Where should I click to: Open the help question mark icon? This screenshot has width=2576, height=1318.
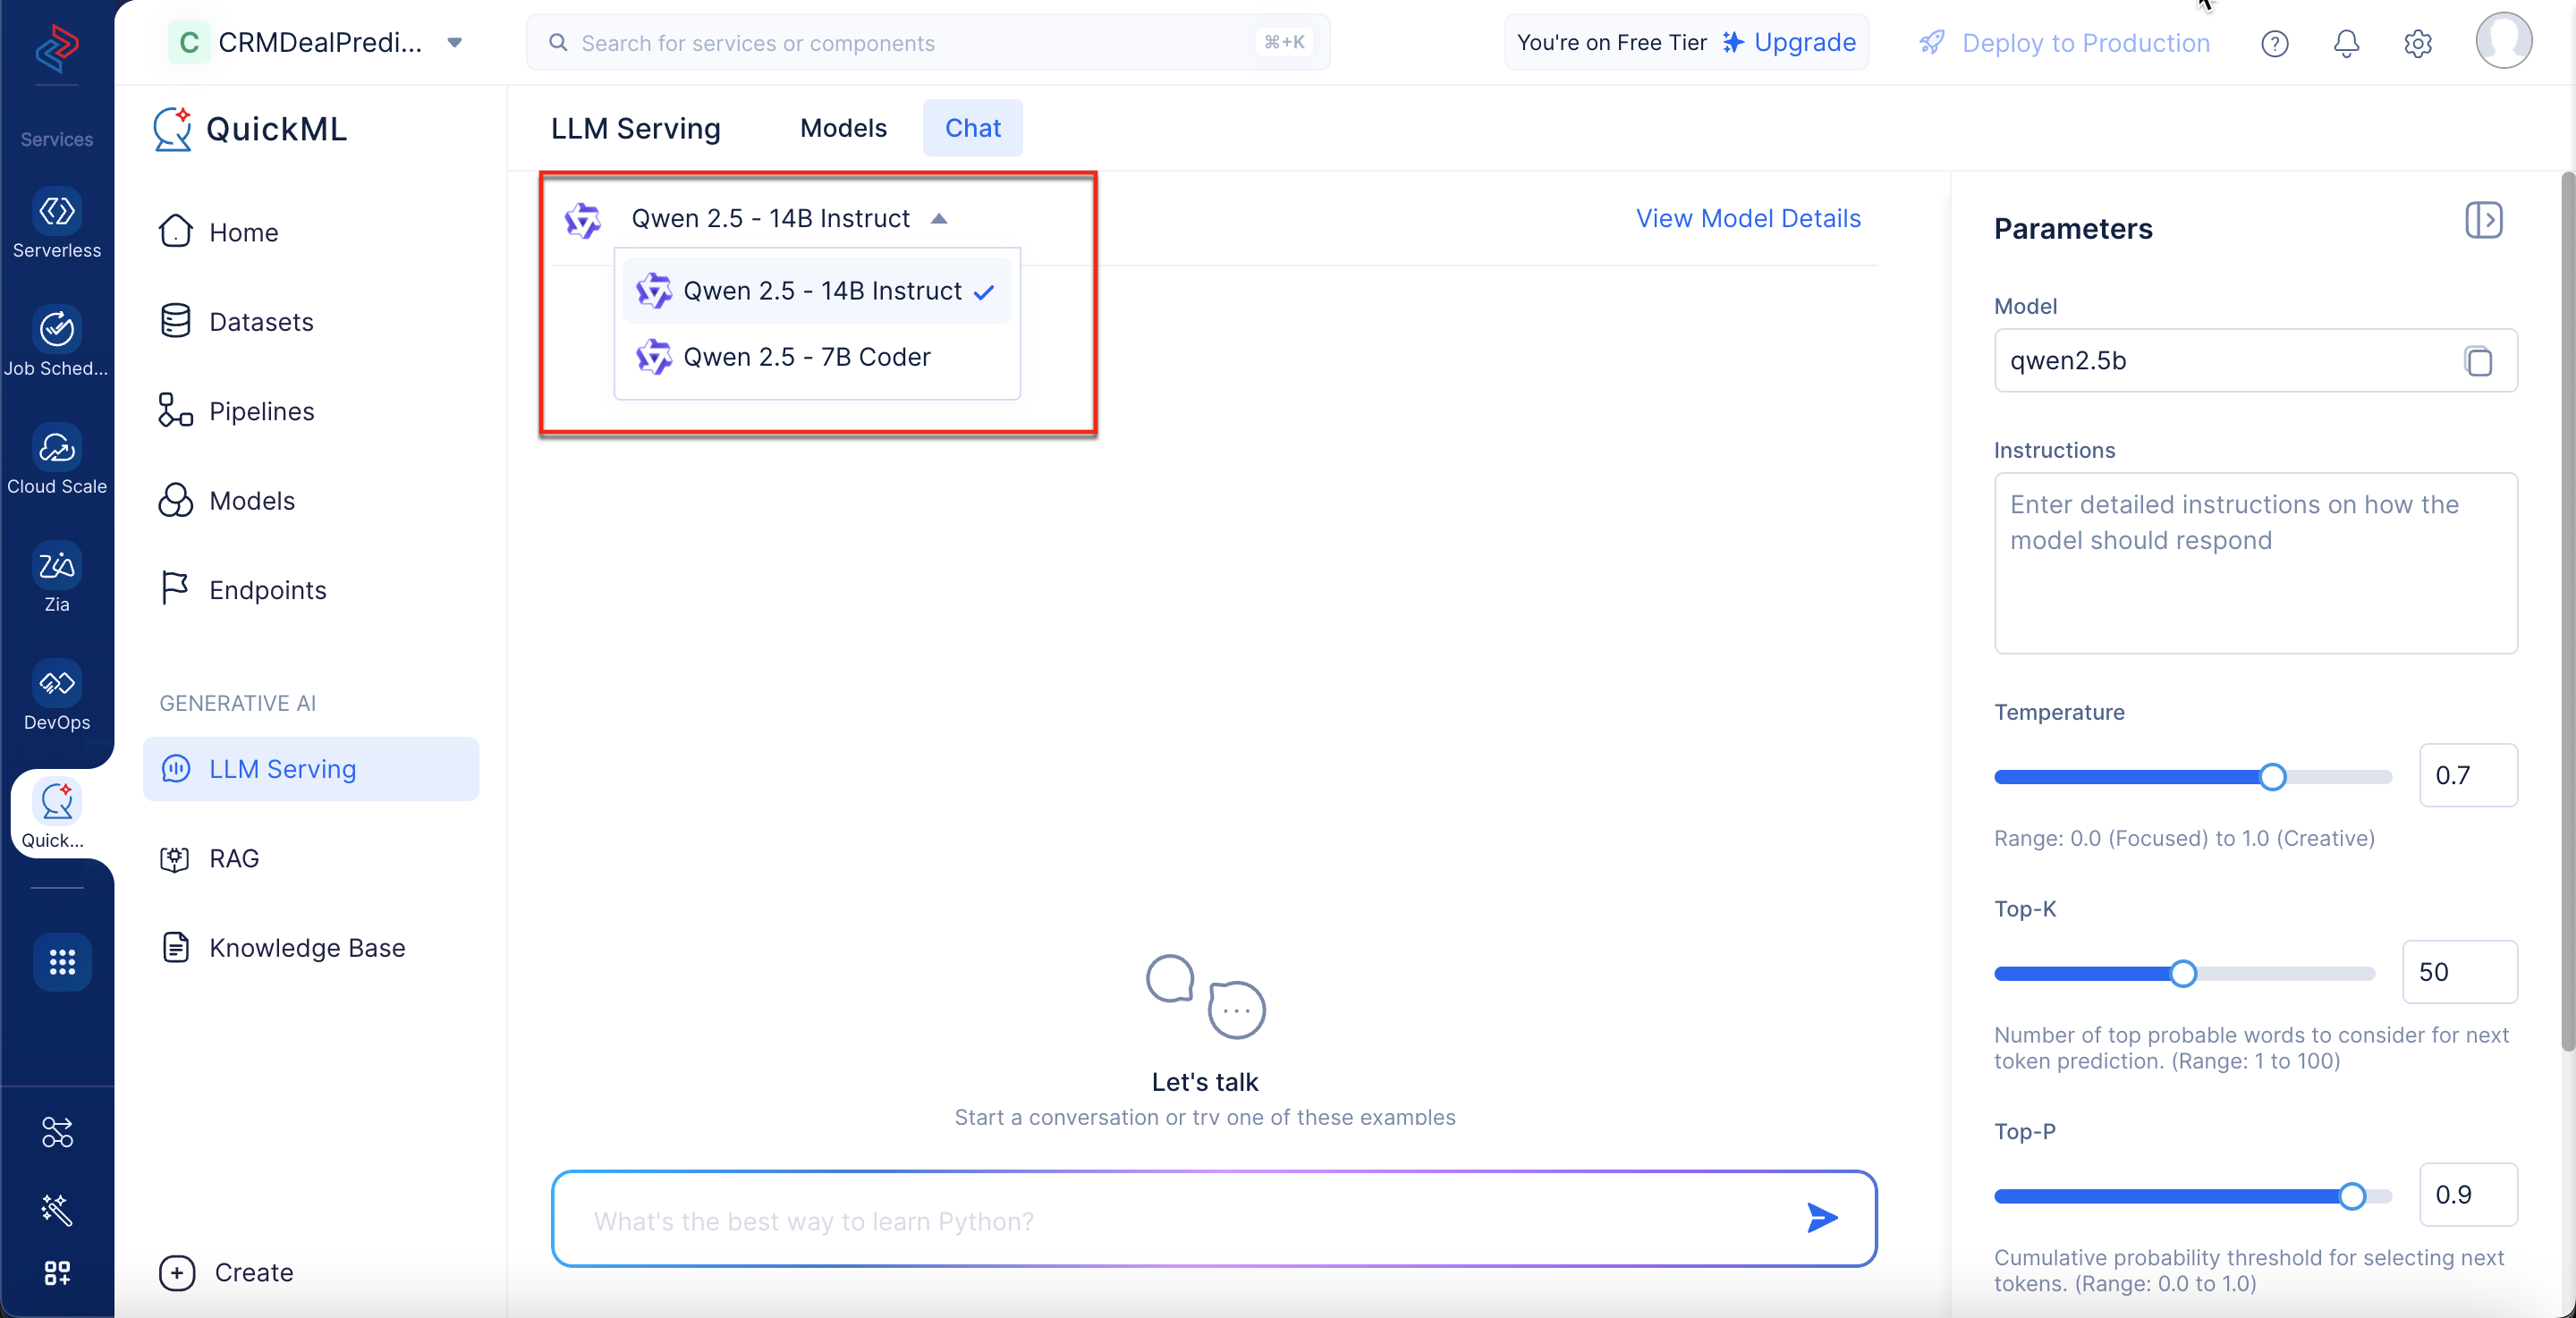point(2274,43)
